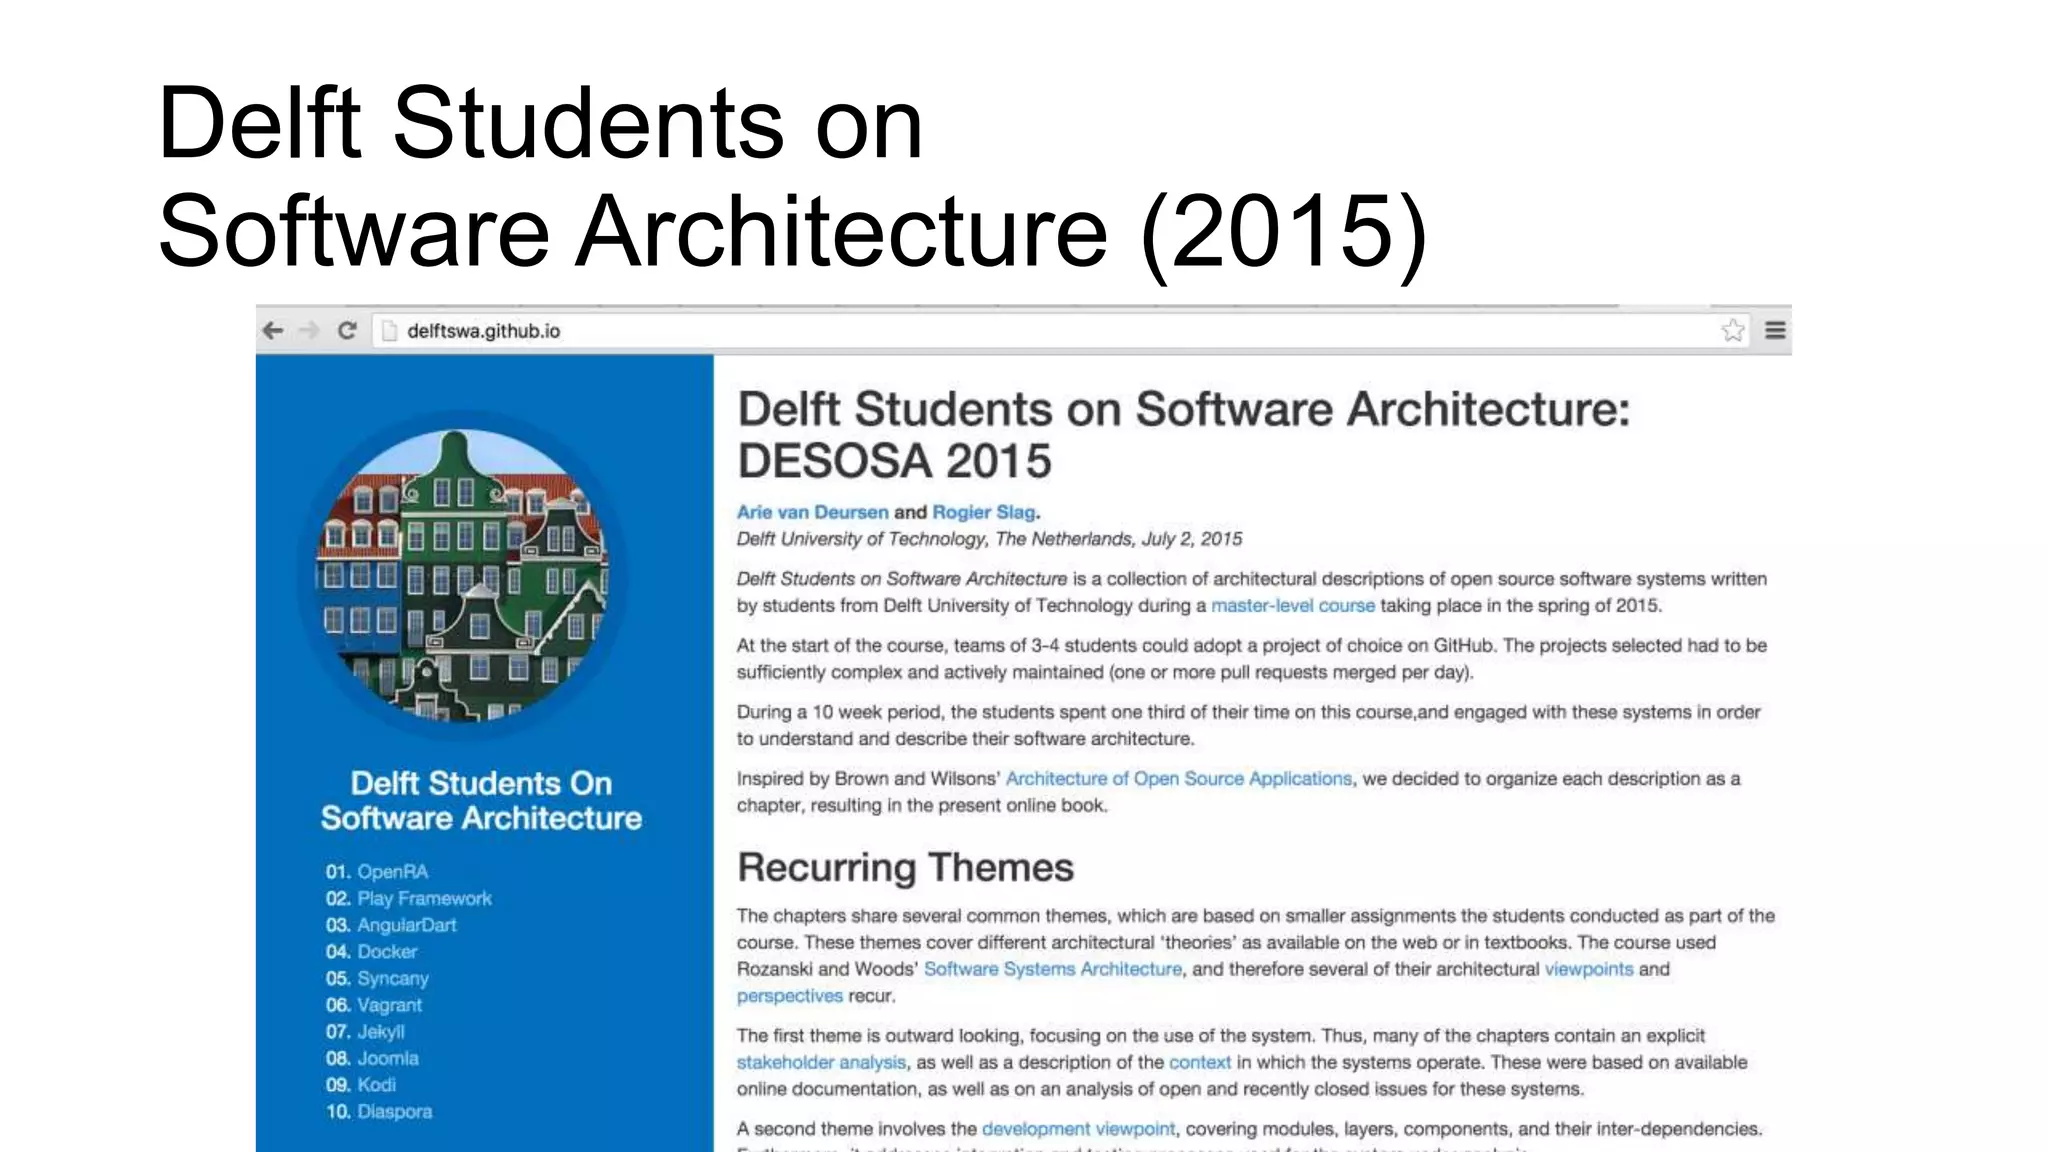The width and height of the screenshot is (2048, 1152).
Task: Open Architecture of Open Source Applications link
Action: pos(1179,778)
